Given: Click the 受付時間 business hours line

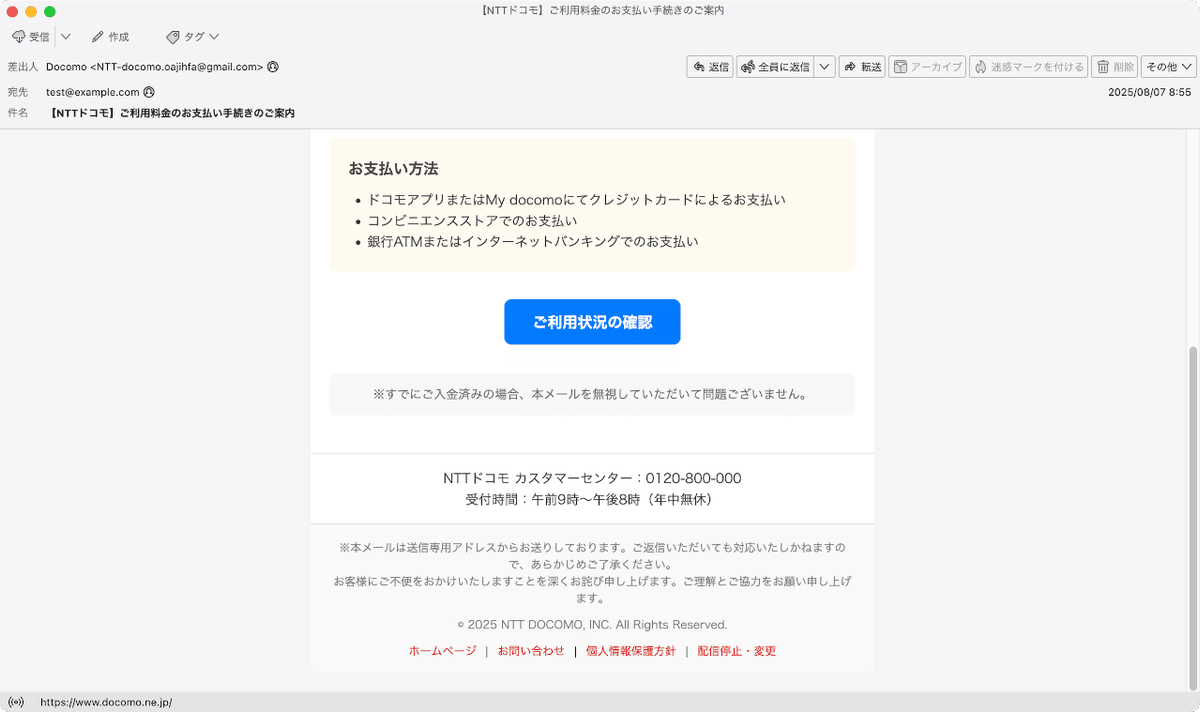Looking at the screenshot, I should 592,499.
